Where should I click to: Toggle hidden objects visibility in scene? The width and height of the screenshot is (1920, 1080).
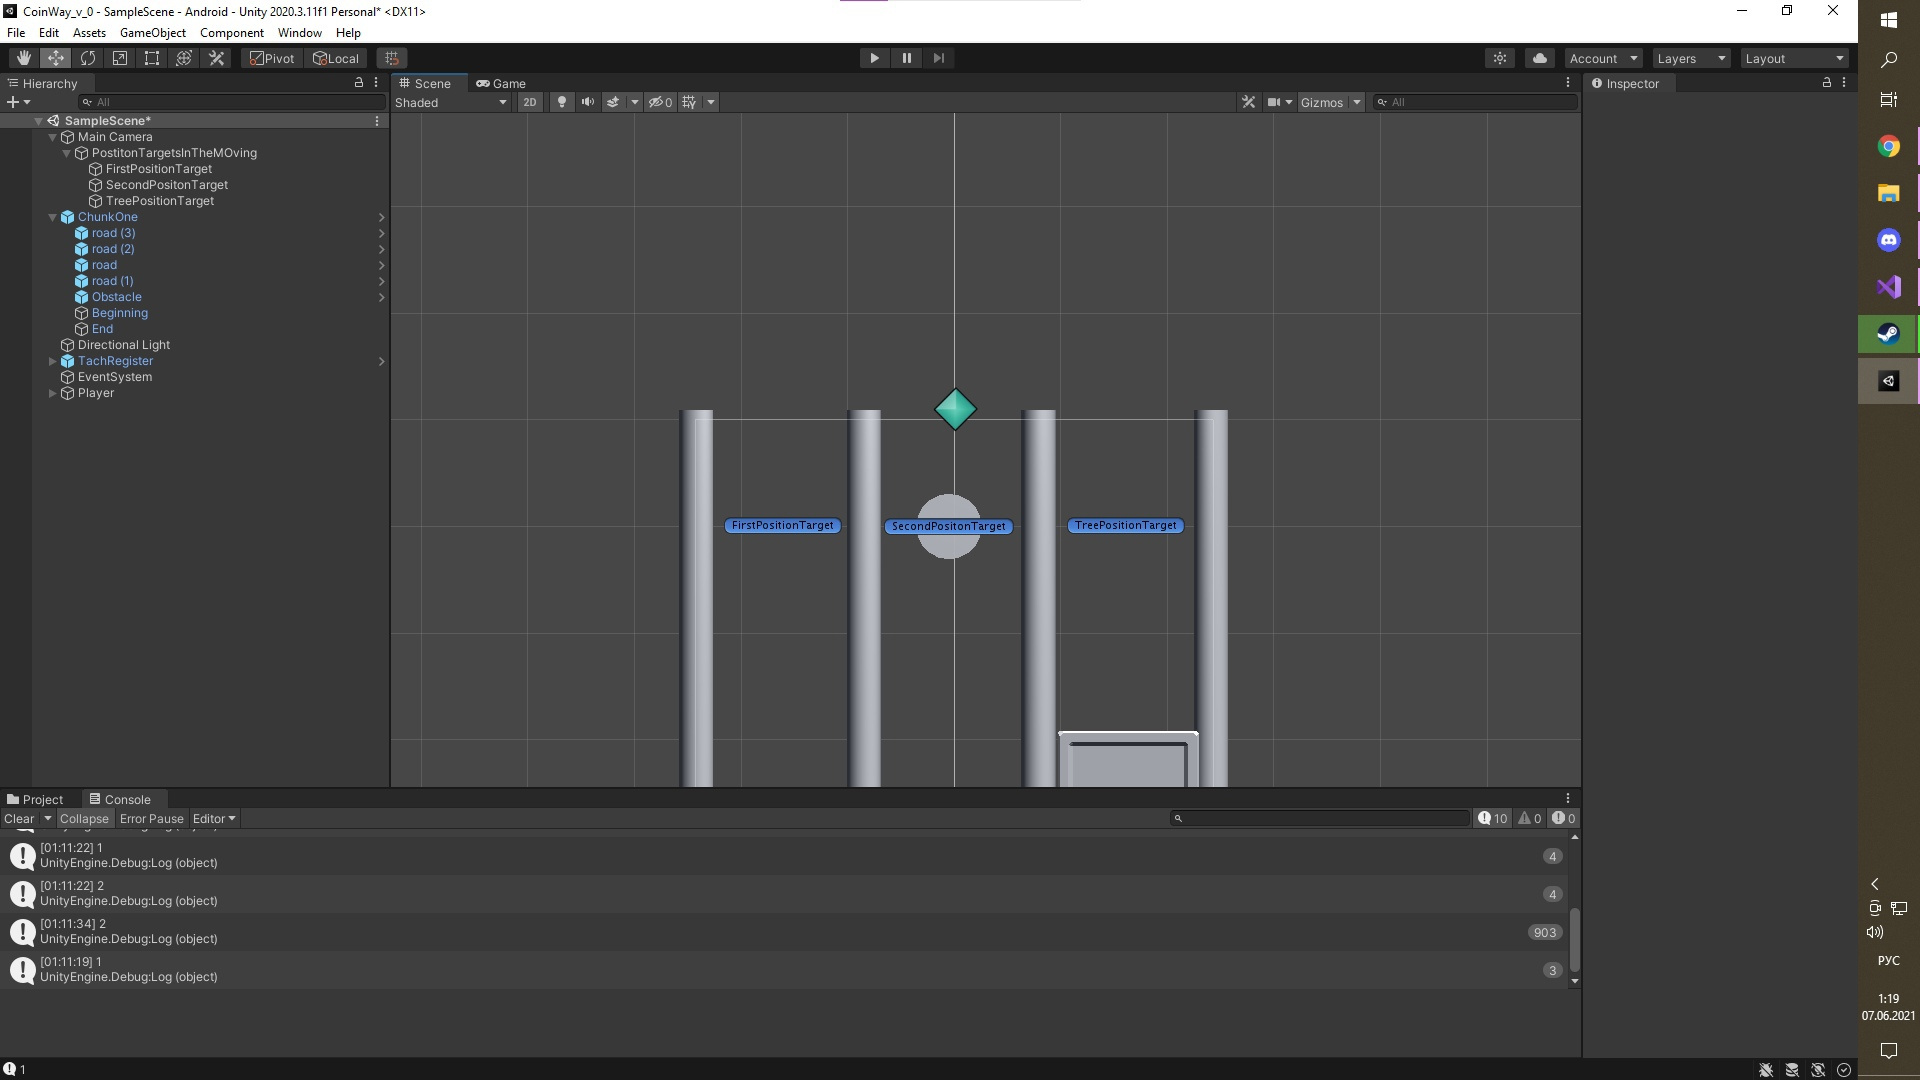tap(660, 102)
